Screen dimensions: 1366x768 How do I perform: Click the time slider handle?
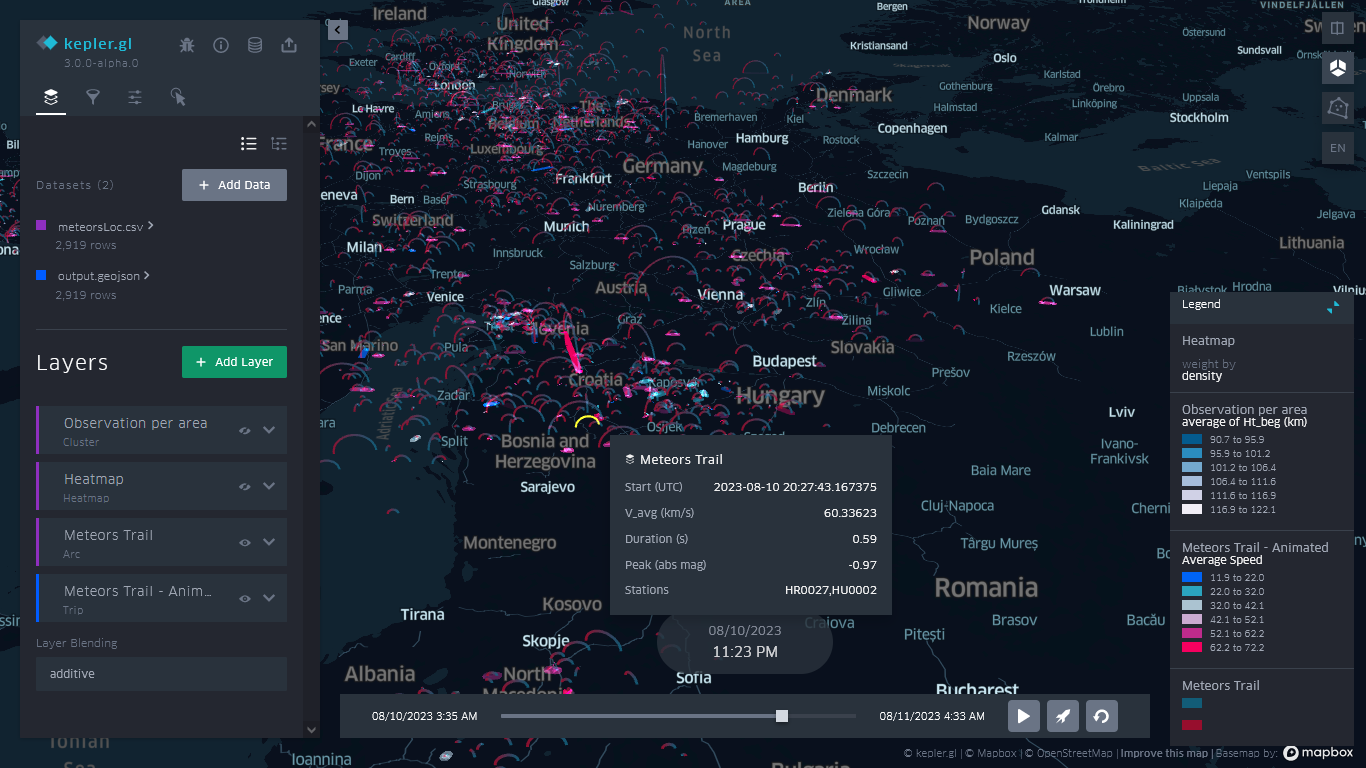[782, 716]
